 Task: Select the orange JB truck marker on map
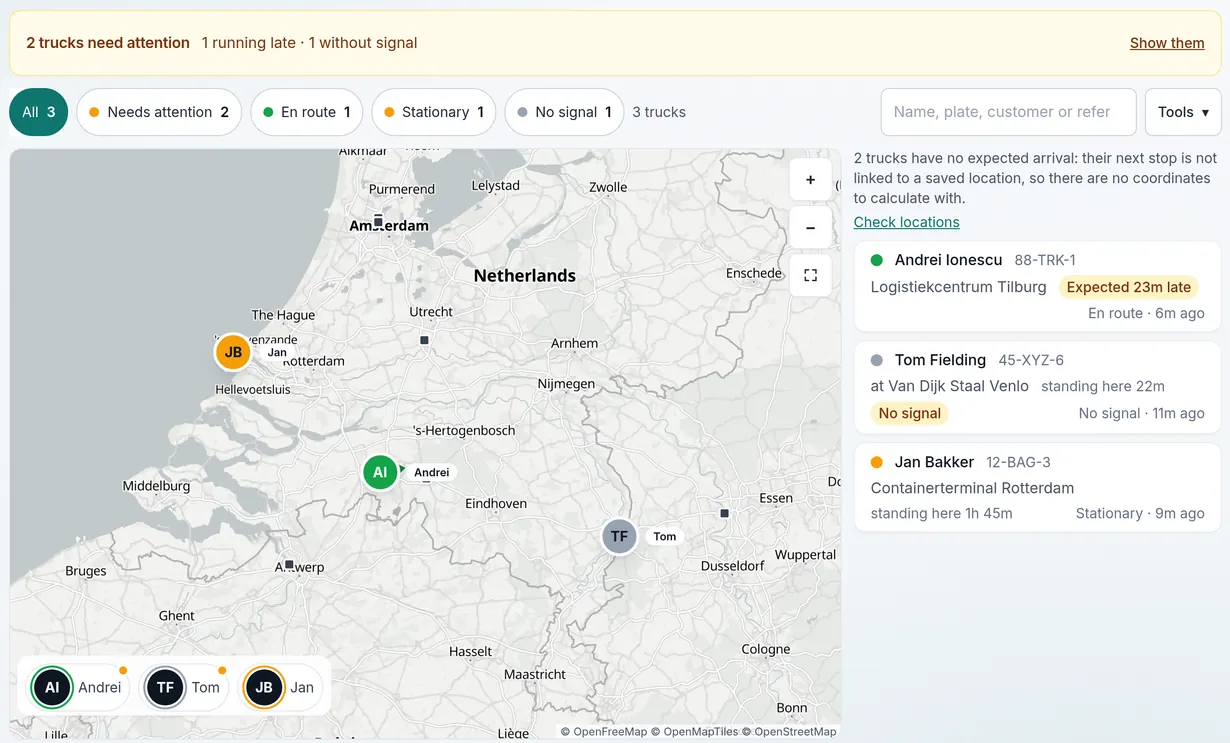click(233, 352)
